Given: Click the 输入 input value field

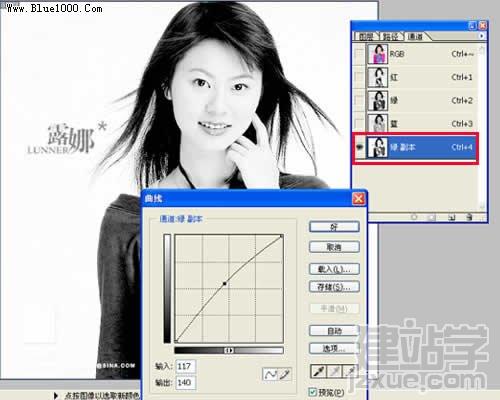Looking at the screenshot, I should (x=186, y=366).
